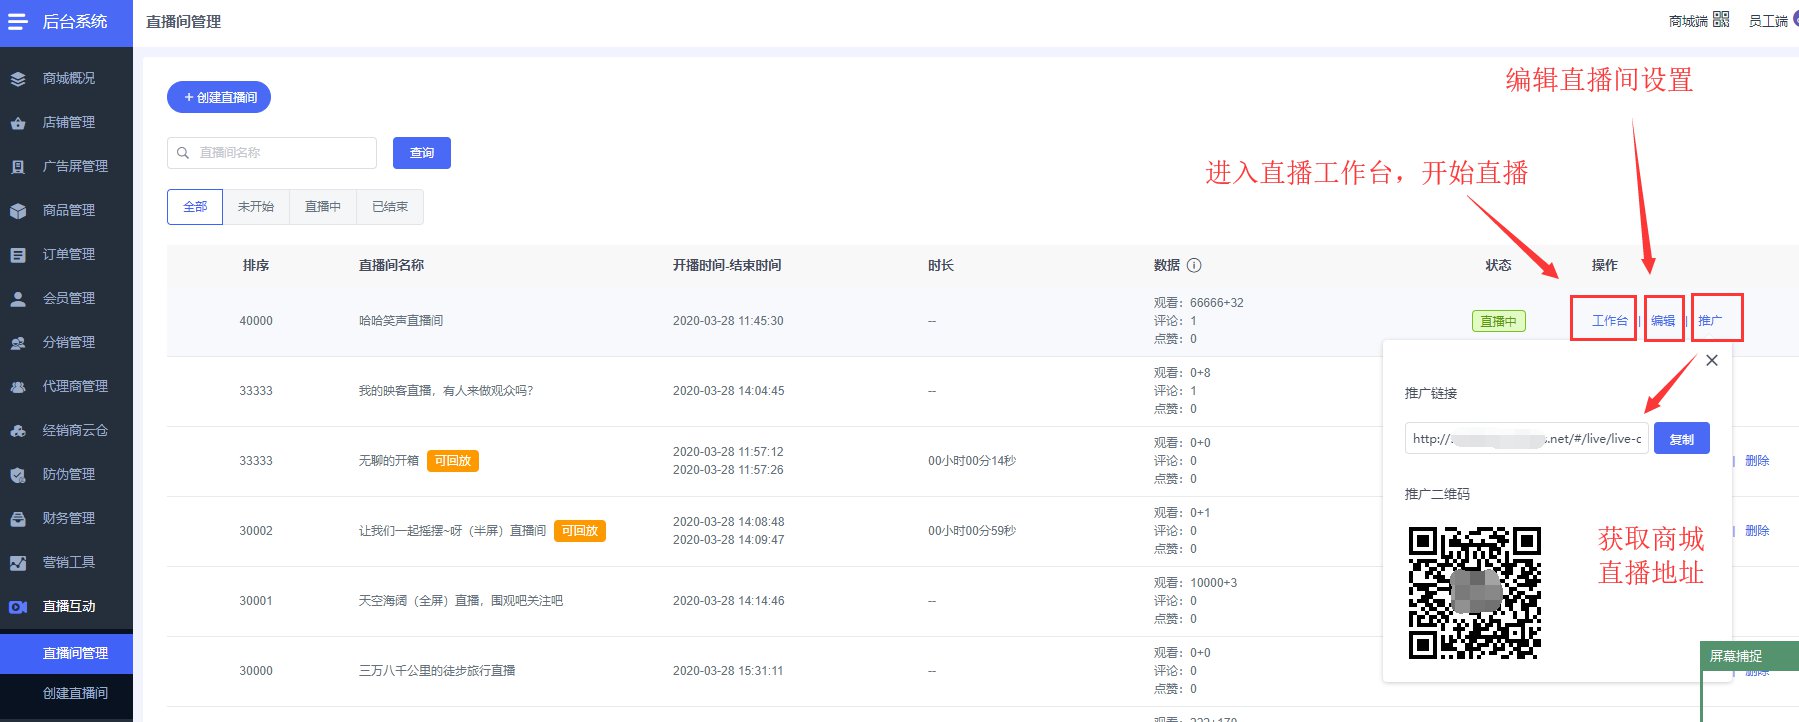Viewport: 1799px width, 722px height.
Task: Switch to the 全部 filter tab
Action: (195, 207)
